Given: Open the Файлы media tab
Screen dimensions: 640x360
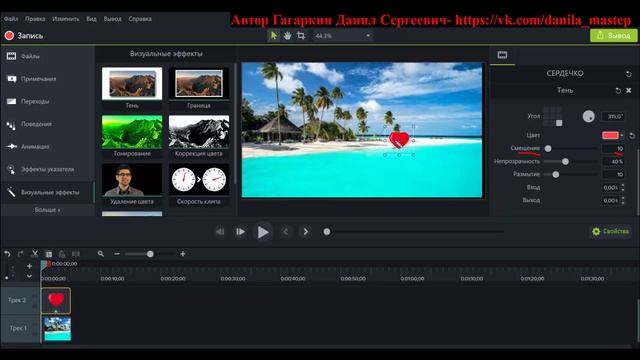Looking at the screenshot, I should [47, 56].
